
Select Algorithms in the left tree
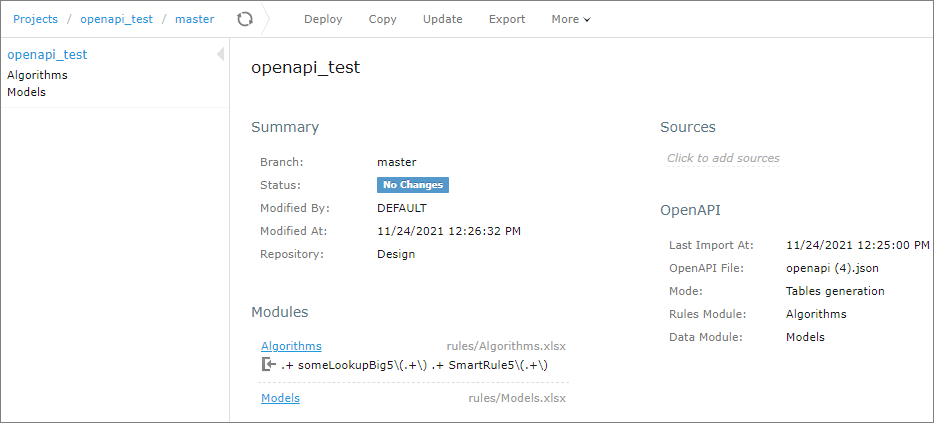click(37, 75)
